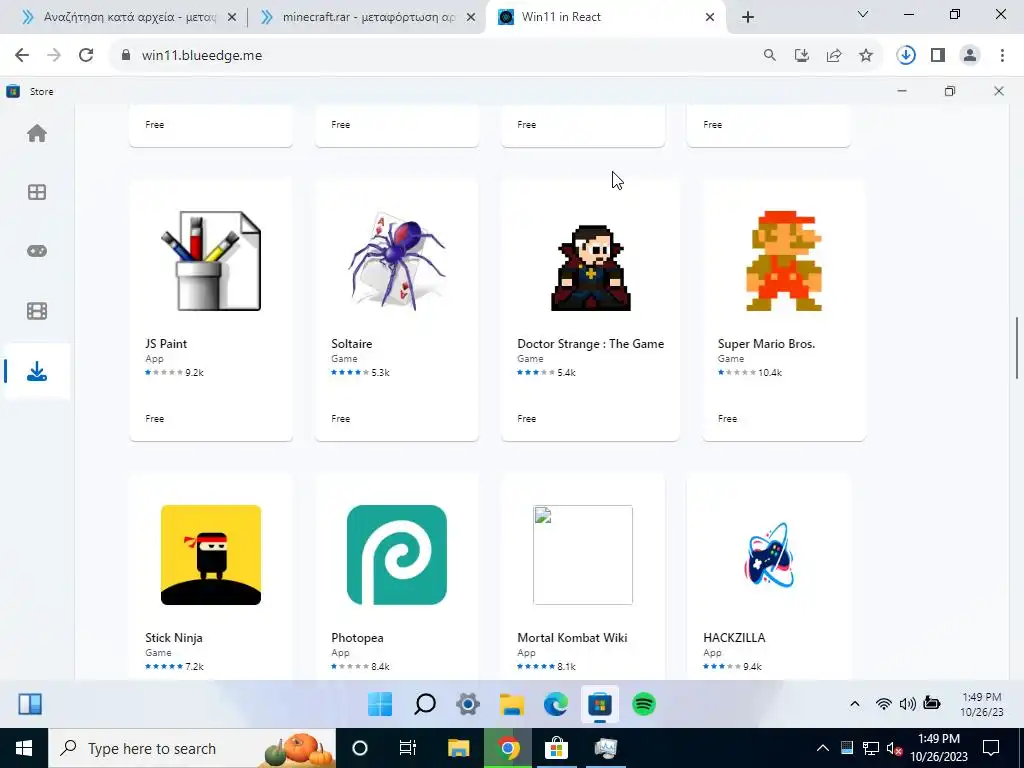Select the Downloads icon in Store sidebar
Image resolution: width=1024 pixels, height=768 pixels.
coord(37,371)
